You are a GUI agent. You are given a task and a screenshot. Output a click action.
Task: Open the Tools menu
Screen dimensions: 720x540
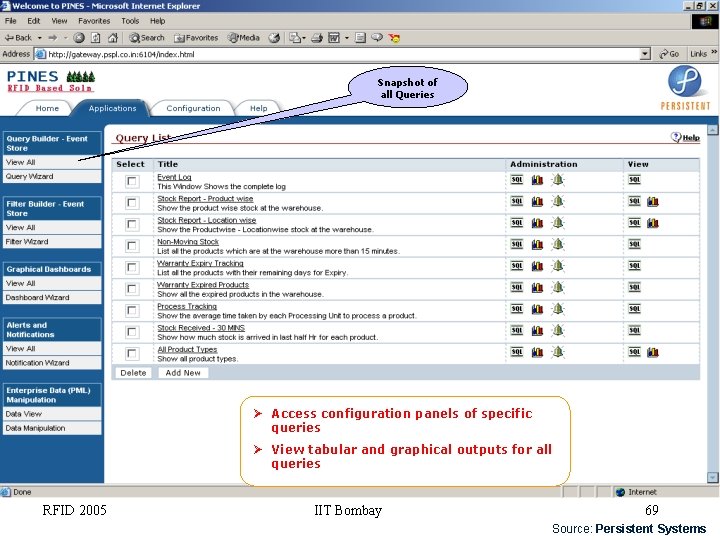pyautogui.click(x=130, y=21)
